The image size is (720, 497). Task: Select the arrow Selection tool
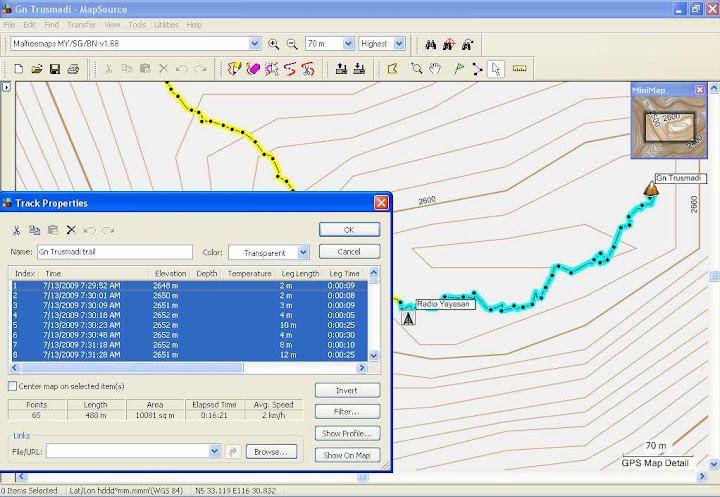pos(496,69)
